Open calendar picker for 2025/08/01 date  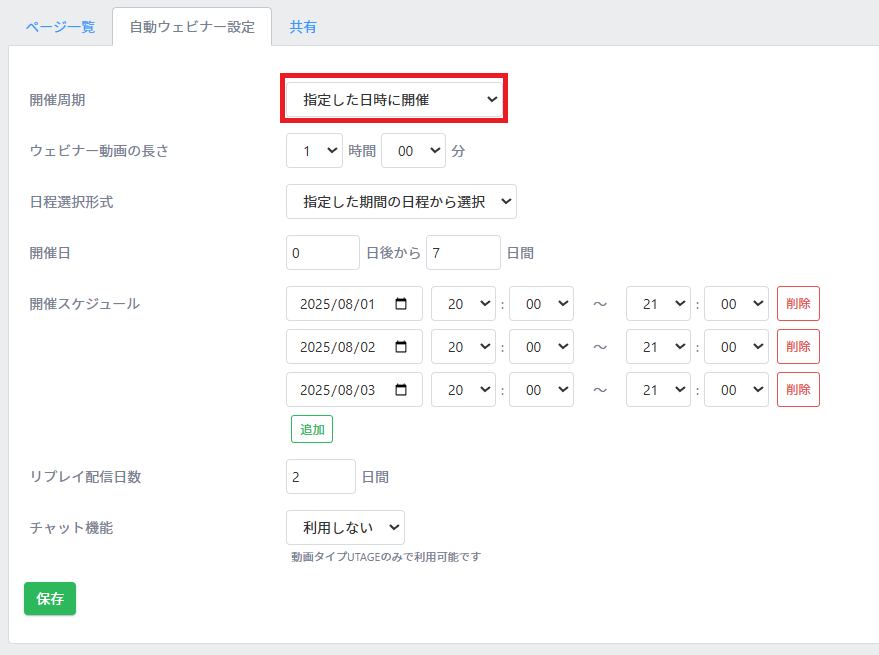pos(401,303)
